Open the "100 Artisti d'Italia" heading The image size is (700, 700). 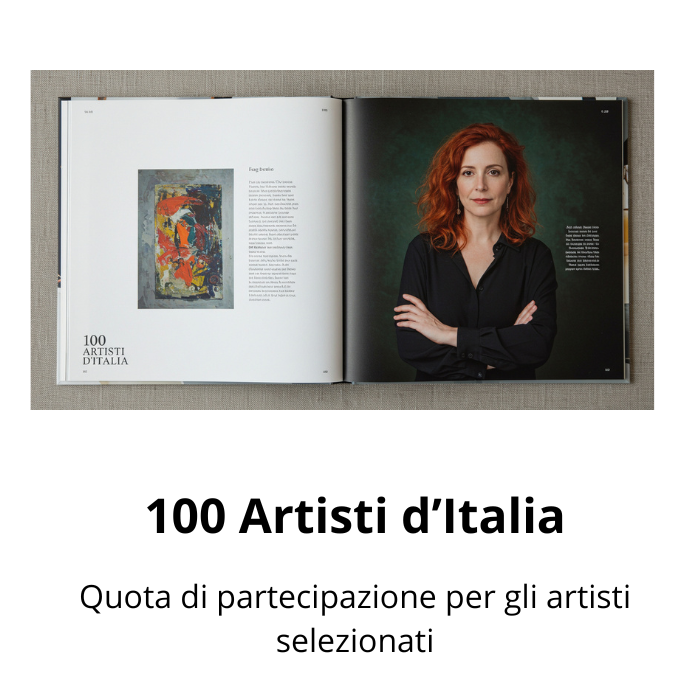(x=354, y=516)
